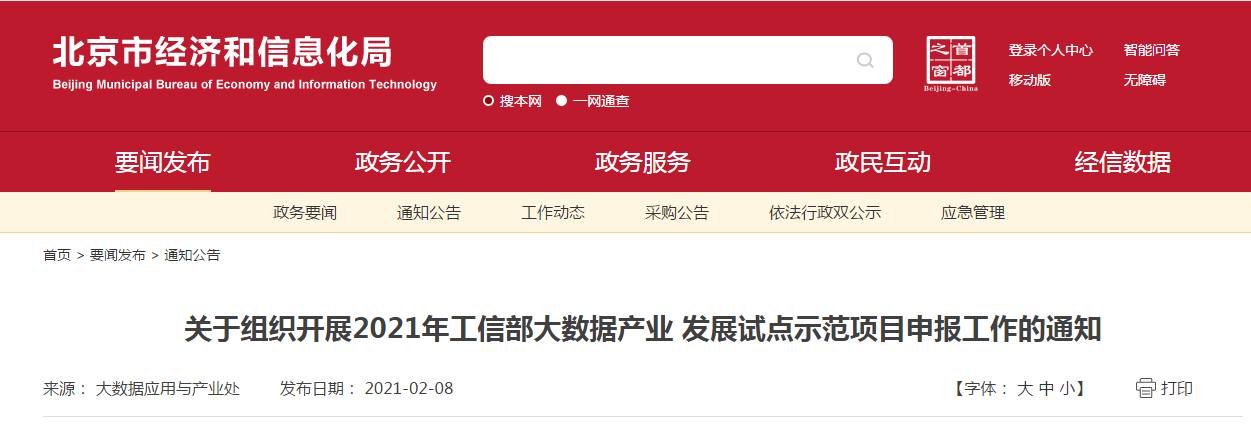The height and width of the screenshot is (430, 1251).
Task: Click the printer icon beside 打印
Action: coord(1146,388)
